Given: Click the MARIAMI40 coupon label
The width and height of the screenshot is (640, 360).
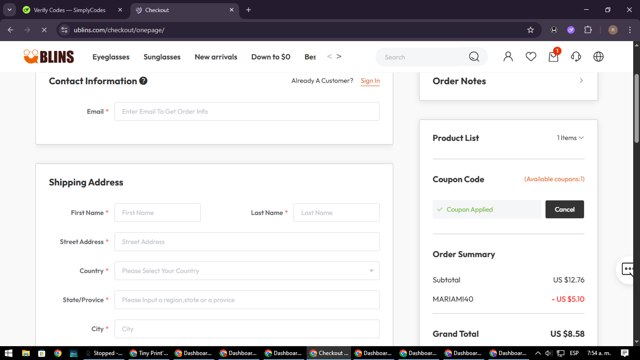Looking at the screenshot, I should [453, 299].
